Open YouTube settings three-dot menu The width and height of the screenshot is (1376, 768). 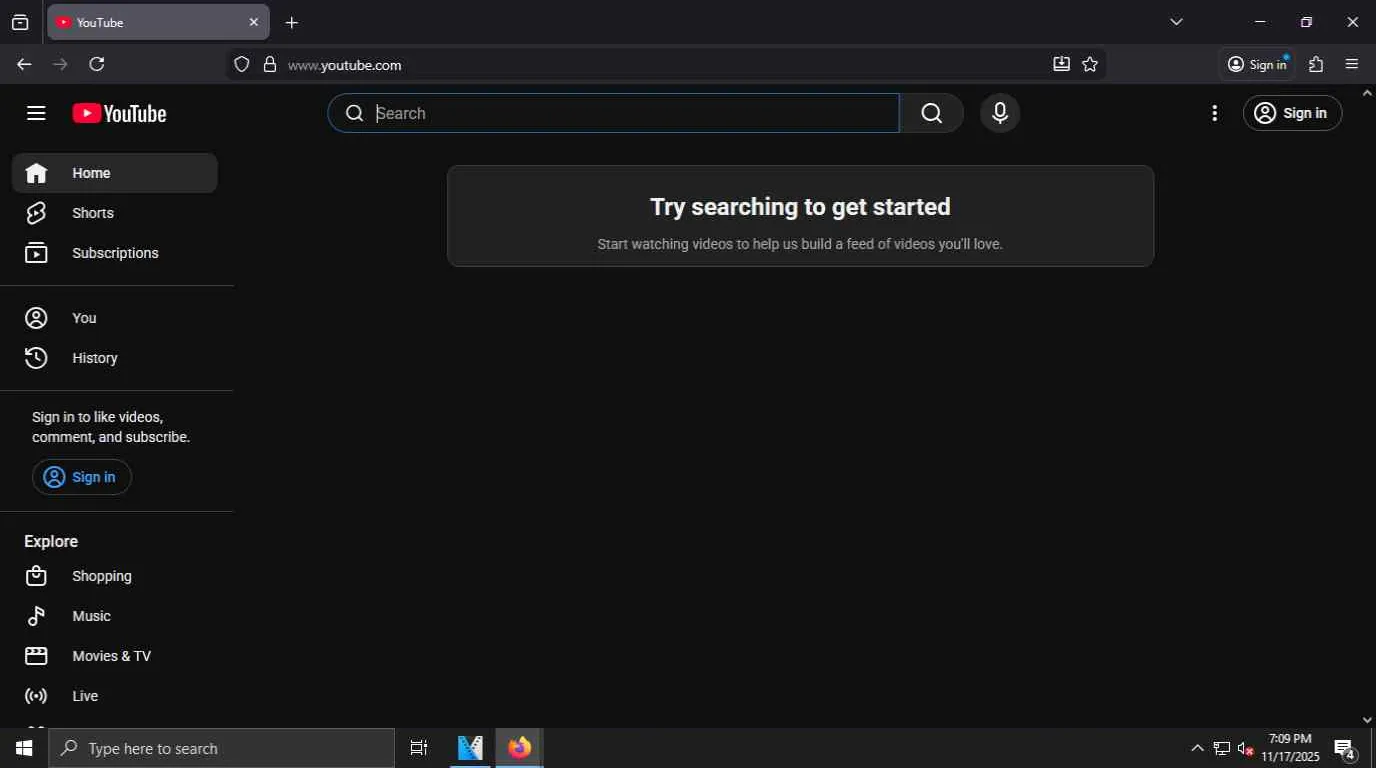1215,113
